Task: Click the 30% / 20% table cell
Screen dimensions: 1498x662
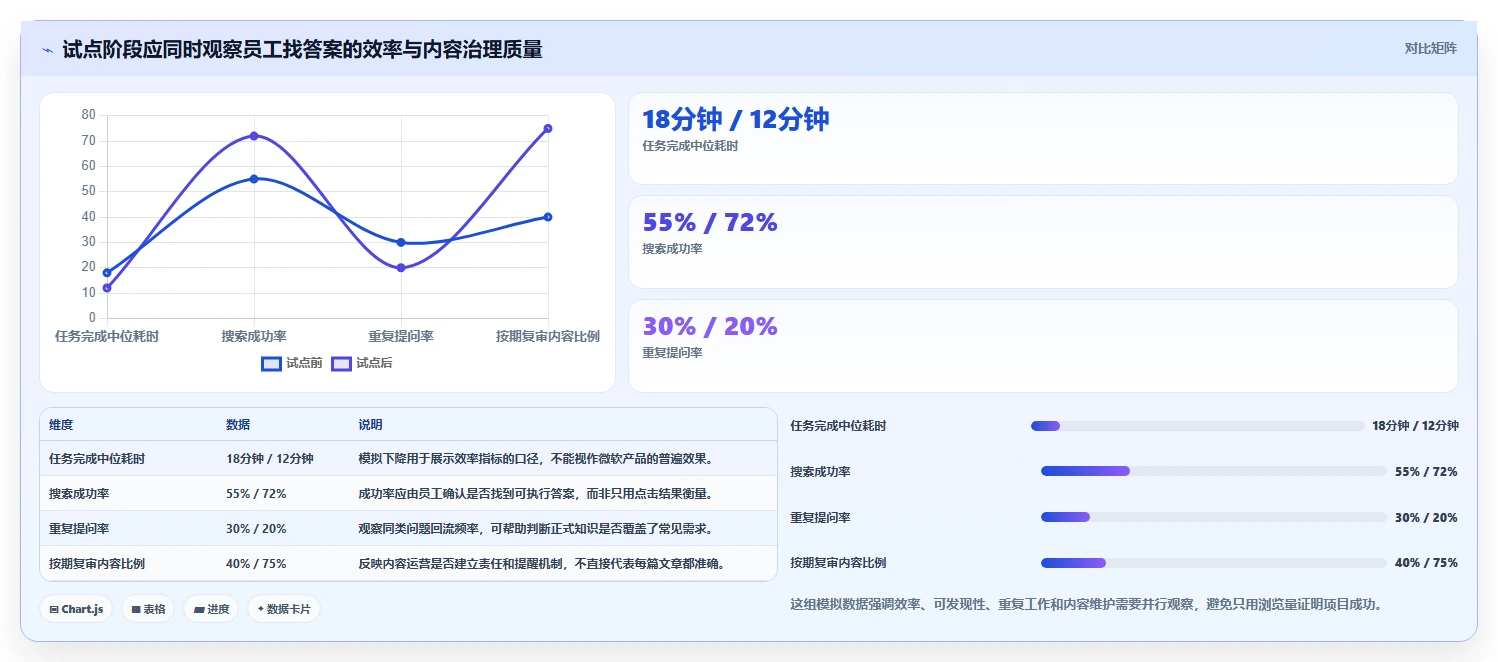Action: coord(256,529)
